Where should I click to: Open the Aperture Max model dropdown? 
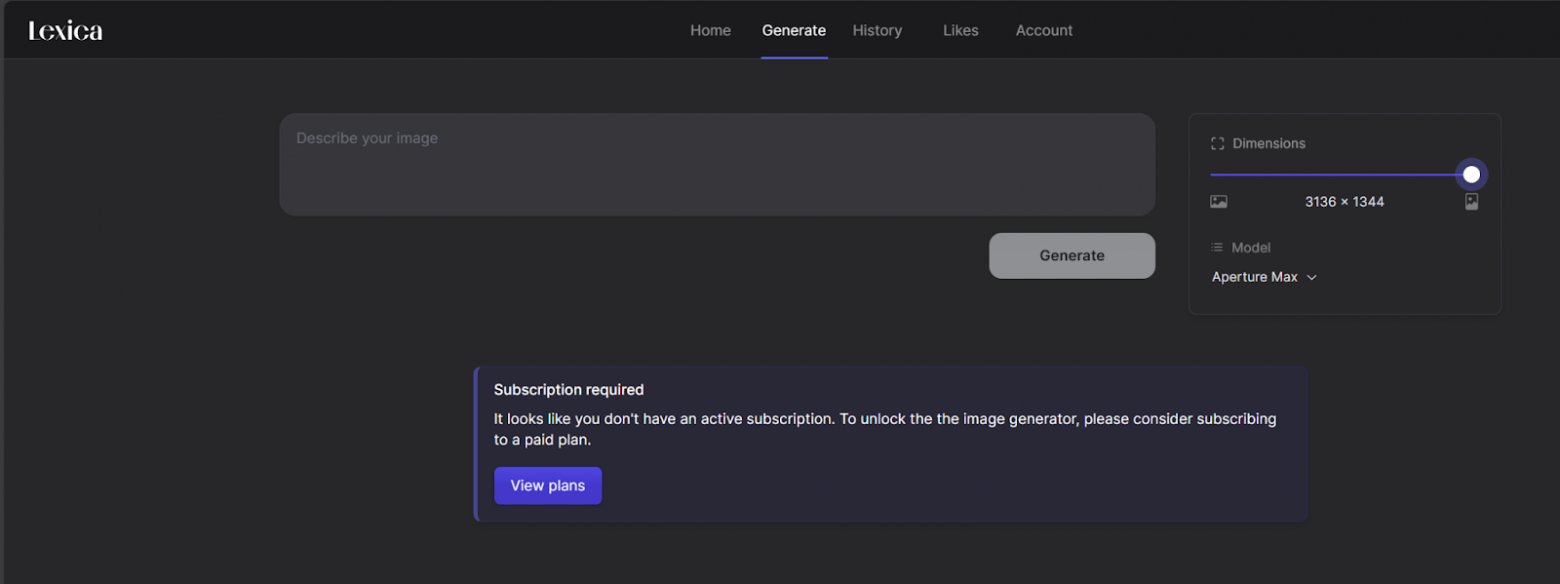point(1255,277)
